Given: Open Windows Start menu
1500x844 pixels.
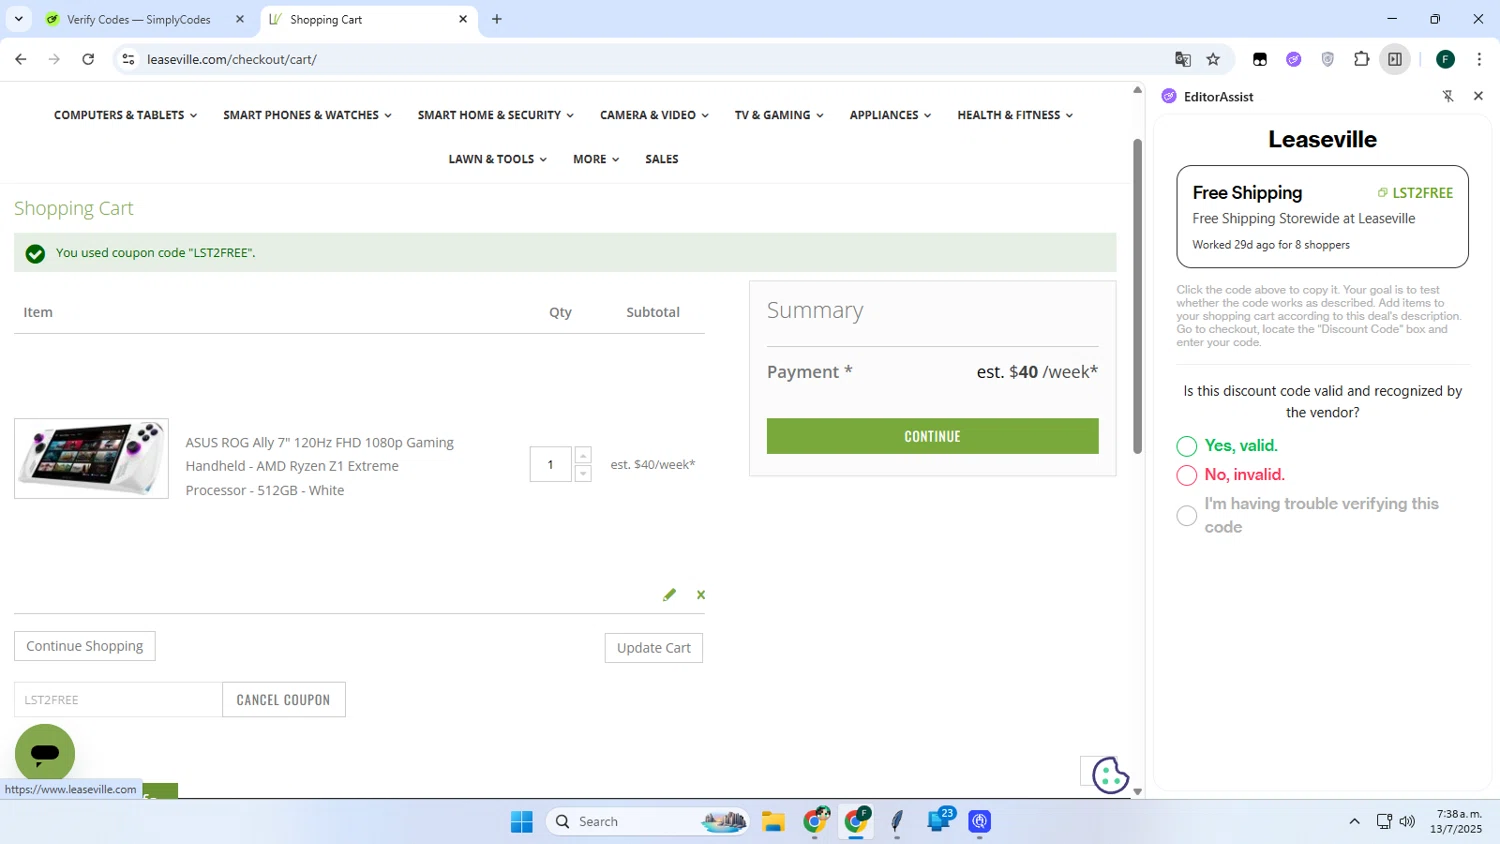Looking at the screenshot, I should pos(522,822).
